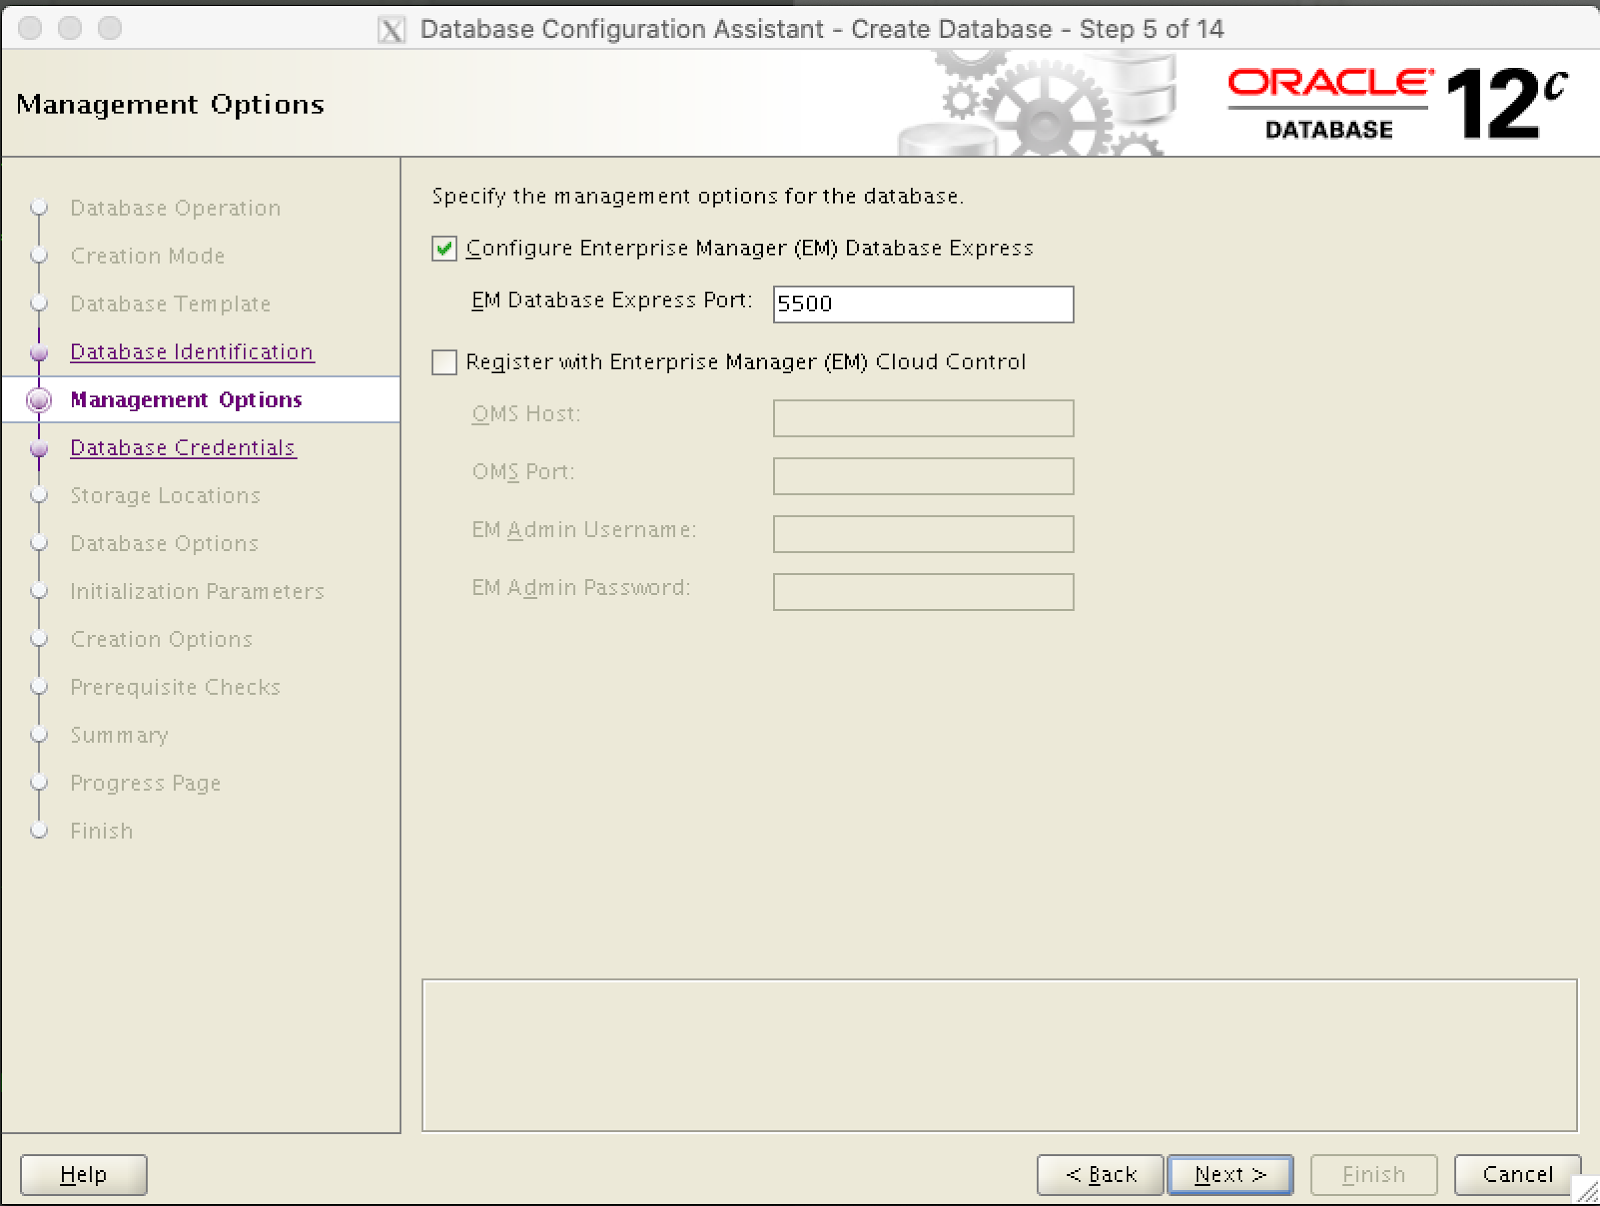Click the Progress Page step label
1600x1206 pixels.
146,784
